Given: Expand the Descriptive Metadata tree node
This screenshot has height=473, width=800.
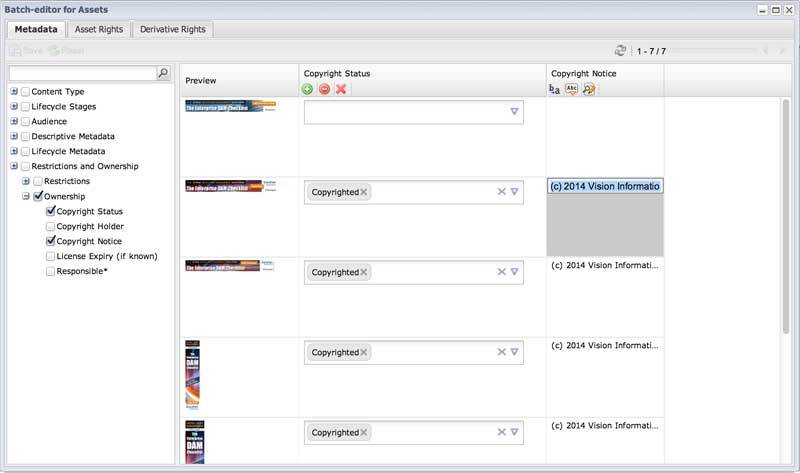Looking at the screenshot, I should [14, 136].
